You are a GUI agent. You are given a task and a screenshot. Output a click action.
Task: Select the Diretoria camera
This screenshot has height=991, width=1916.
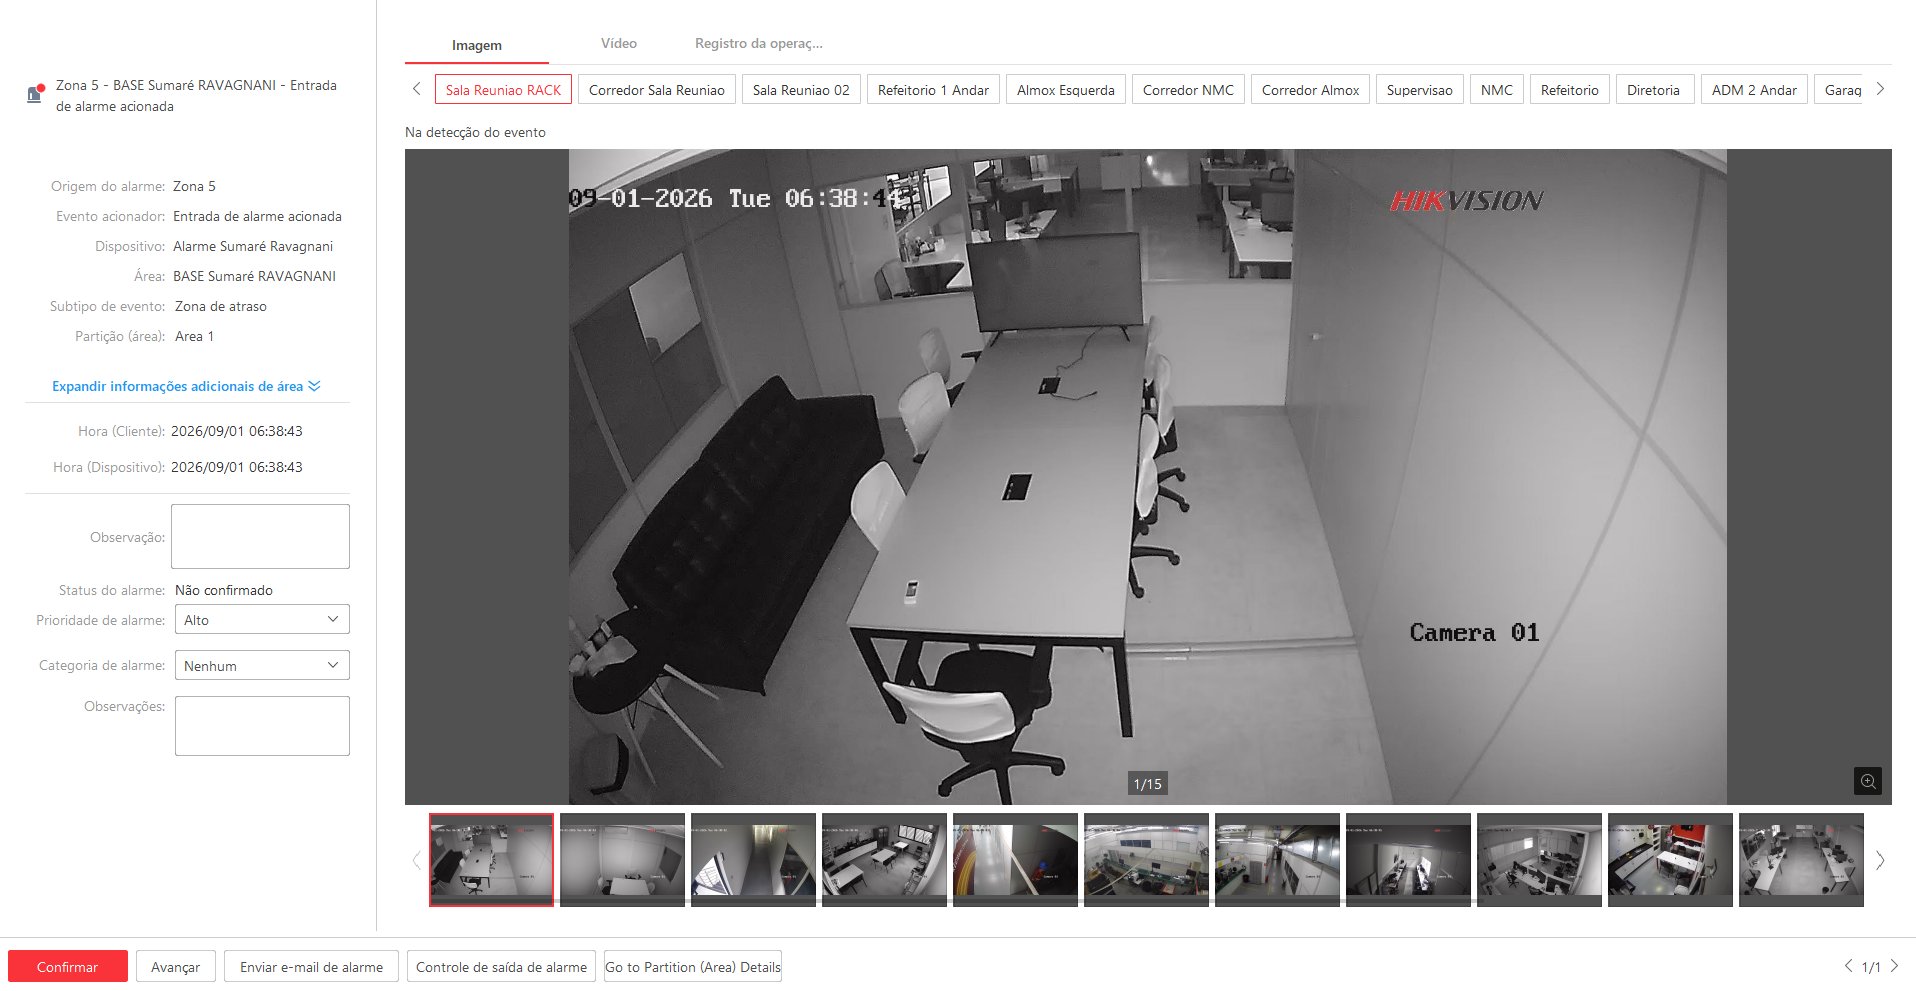pyautogui.click(x=1653, y=90)
